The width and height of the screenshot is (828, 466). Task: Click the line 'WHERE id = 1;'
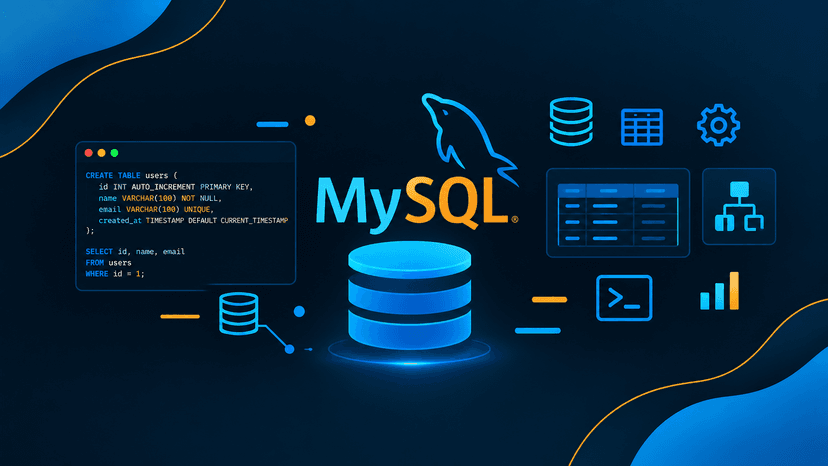pyautogui.click(x=115, y=274)
